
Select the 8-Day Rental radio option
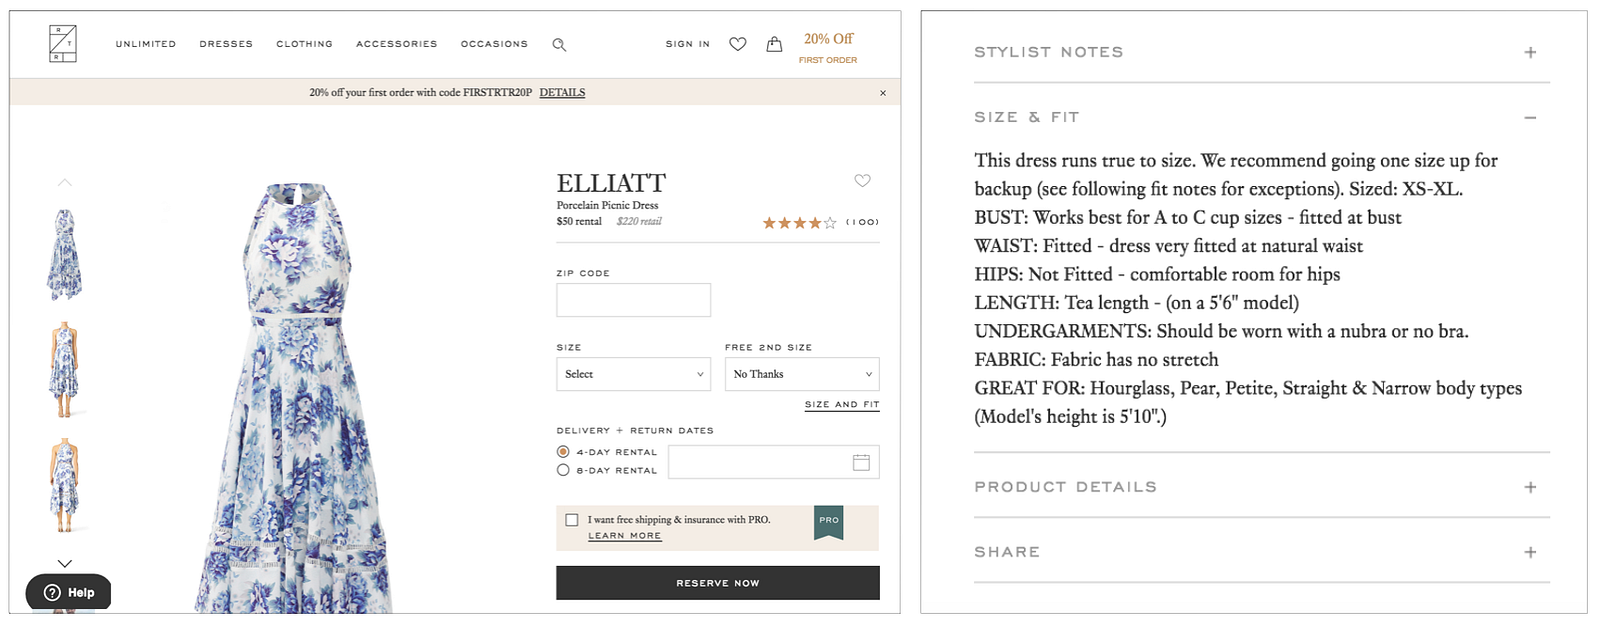[563, 470]
